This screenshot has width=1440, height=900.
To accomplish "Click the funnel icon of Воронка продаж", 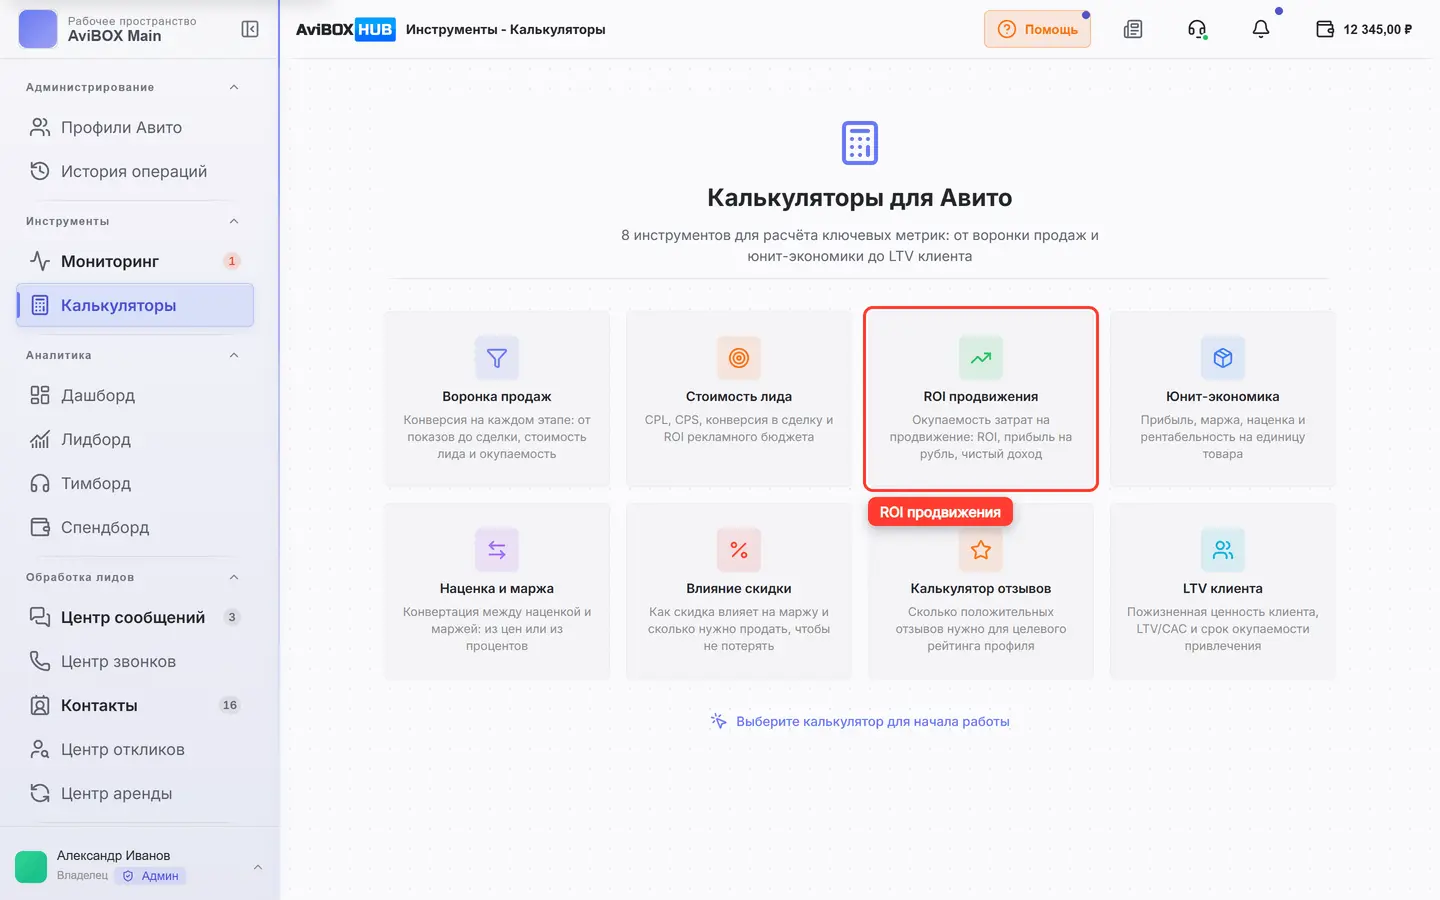I will (497, 358).
